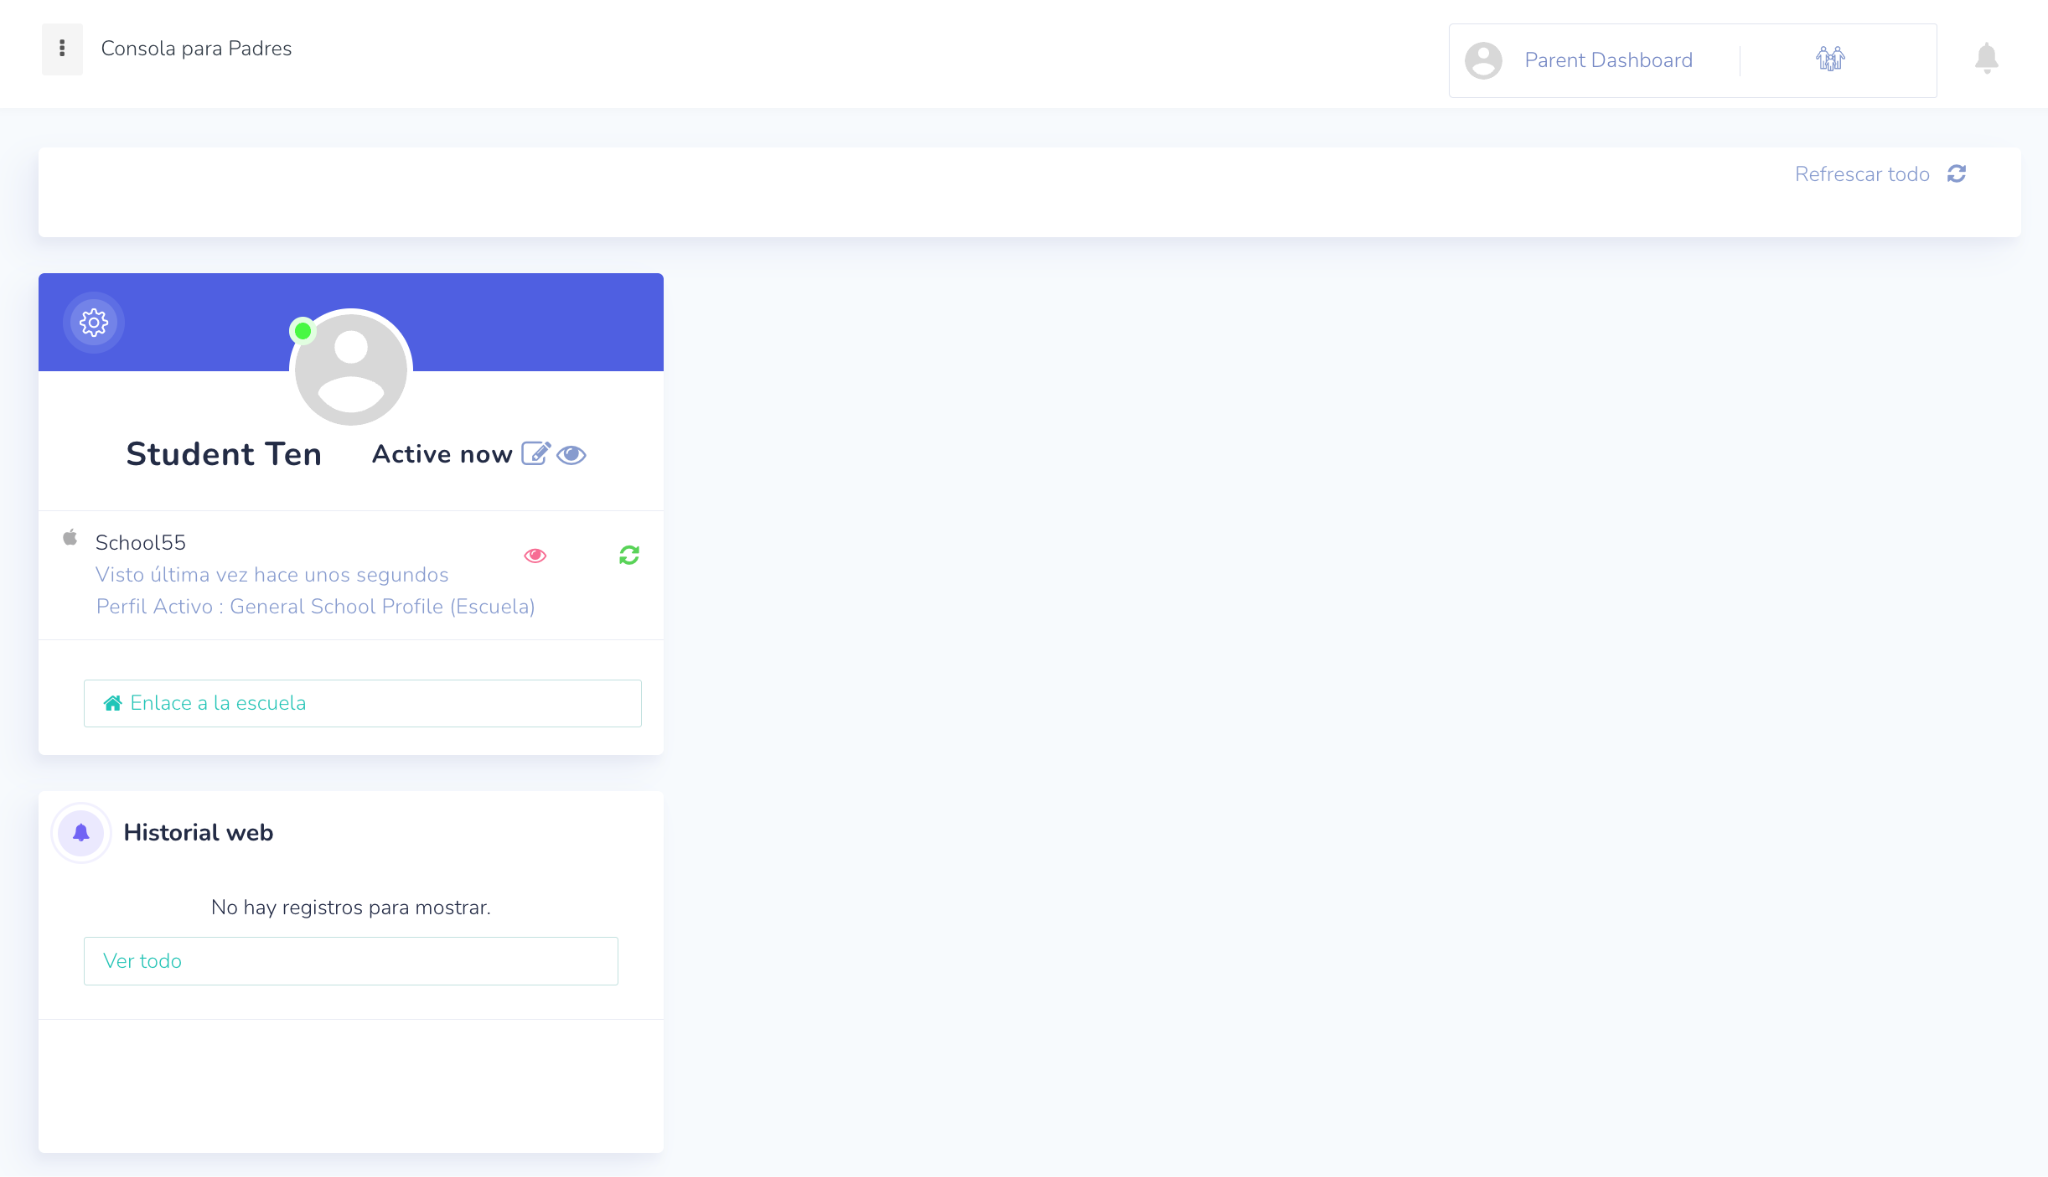This screenshot has width=2048, height=1177.
Task: Toggle red eye for School55 device
Action: [535, 556]
